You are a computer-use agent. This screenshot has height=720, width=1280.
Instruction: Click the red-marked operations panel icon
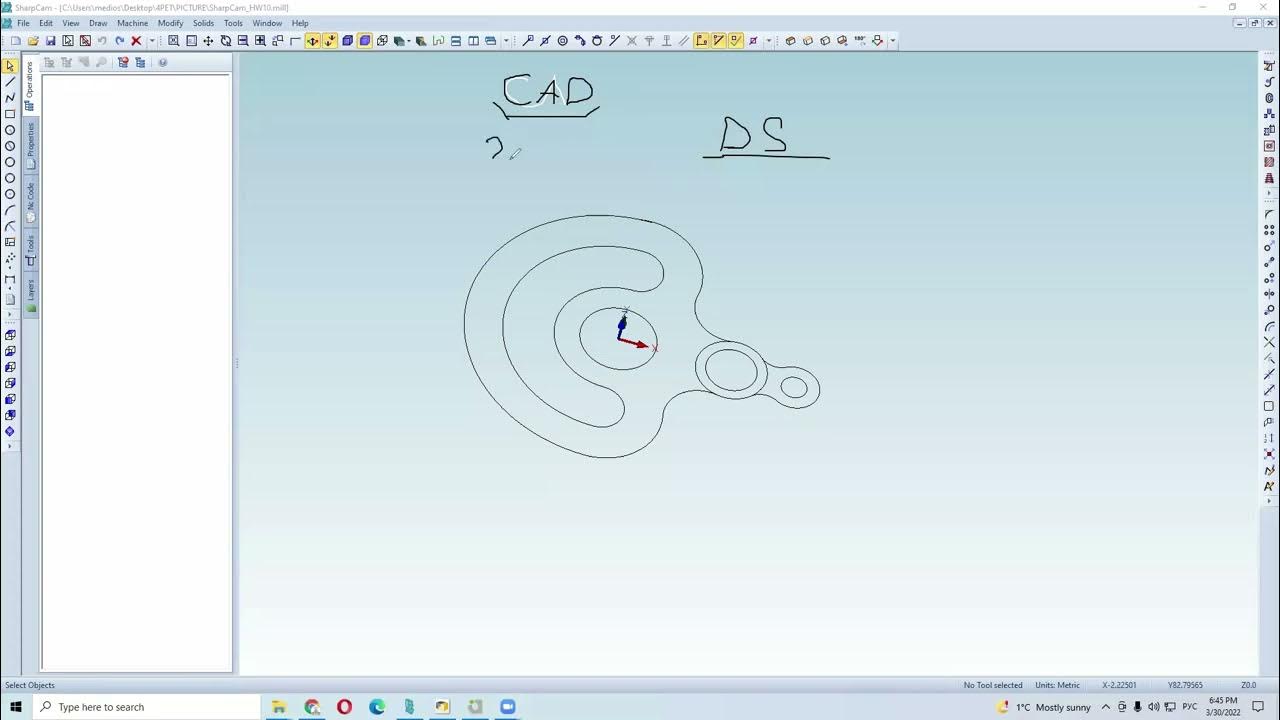123,62
